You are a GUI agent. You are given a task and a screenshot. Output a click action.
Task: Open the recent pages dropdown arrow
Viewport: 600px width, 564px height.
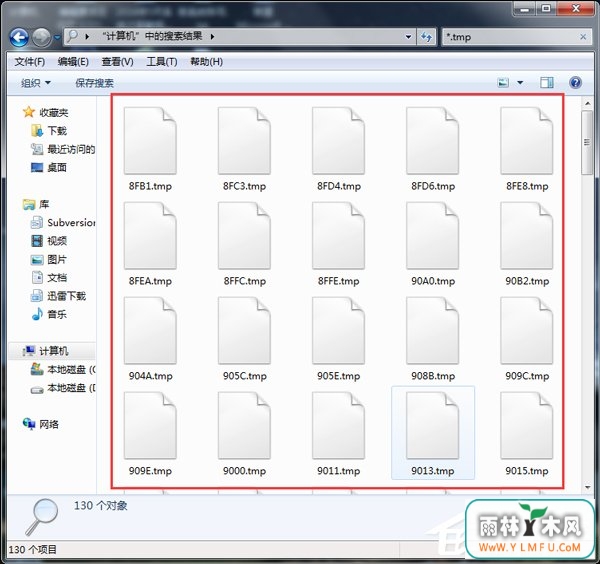point(57,37)
